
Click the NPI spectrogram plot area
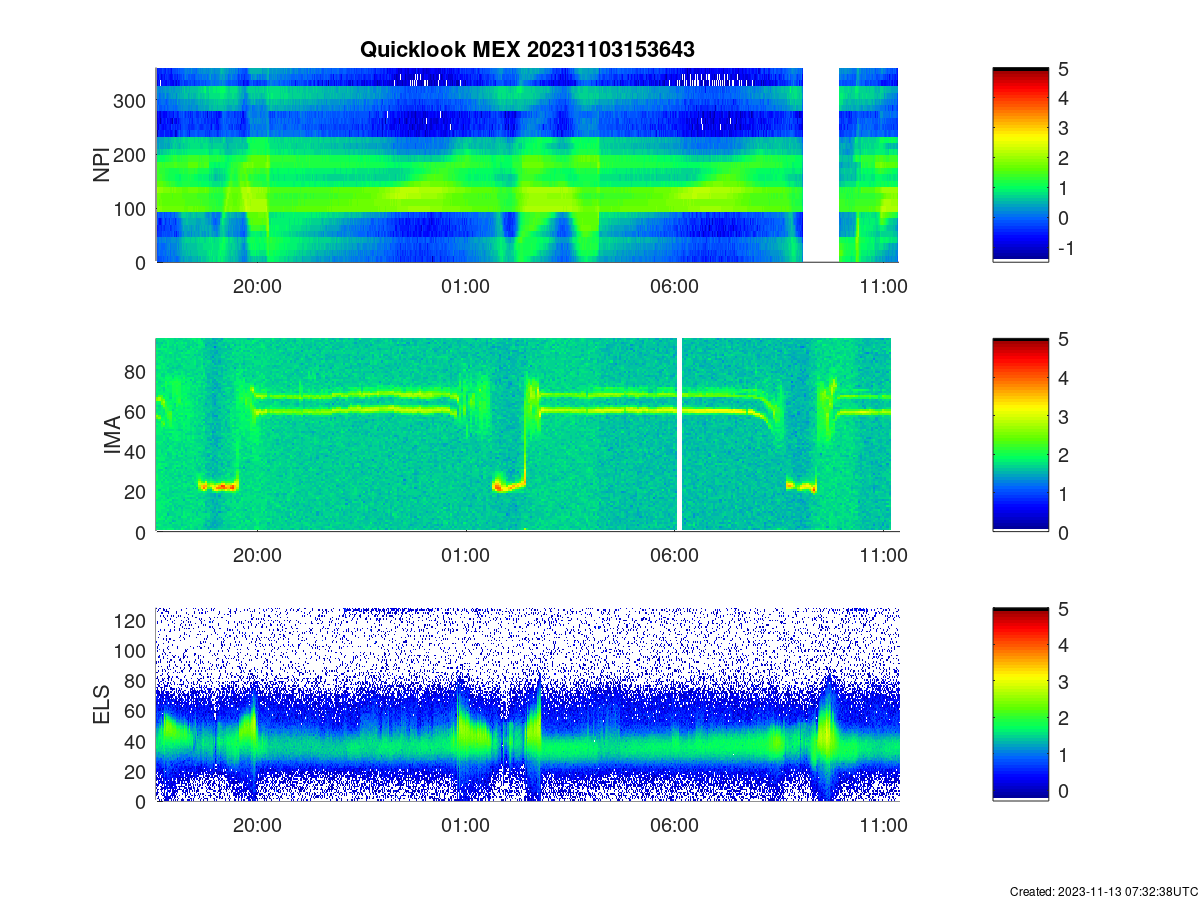coord(527,165)
